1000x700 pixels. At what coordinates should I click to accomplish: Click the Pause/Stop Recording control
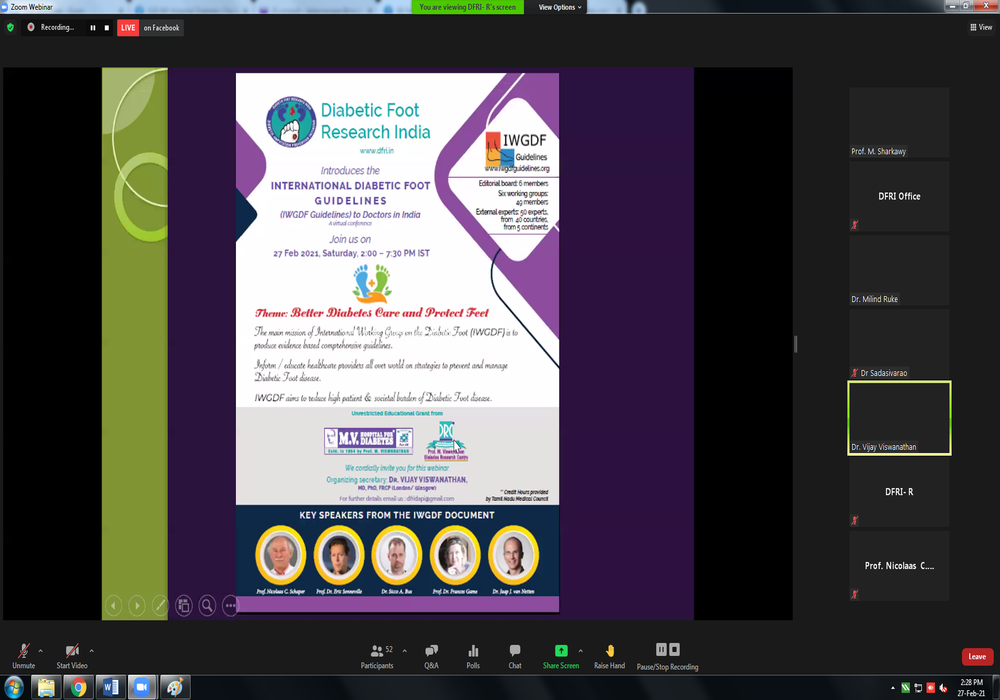(667, 655)
